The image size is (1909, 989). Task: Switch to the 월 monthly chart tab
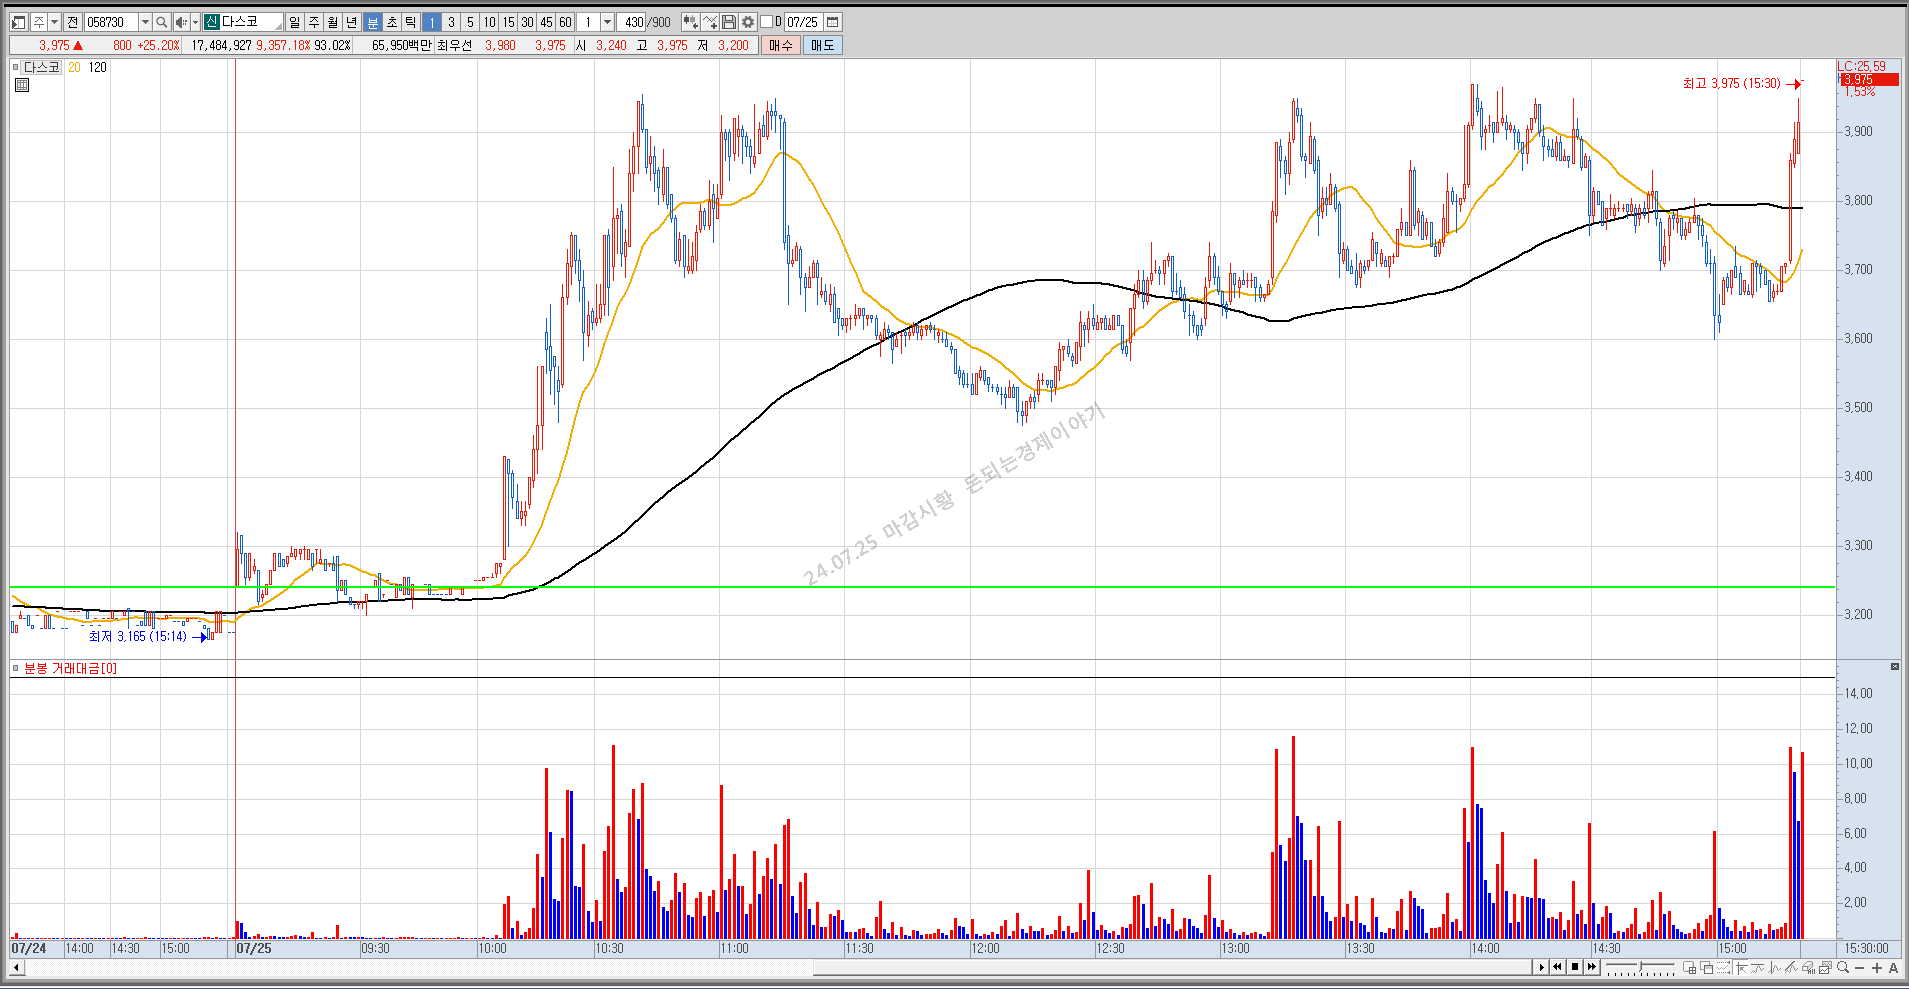pos(332,22)
